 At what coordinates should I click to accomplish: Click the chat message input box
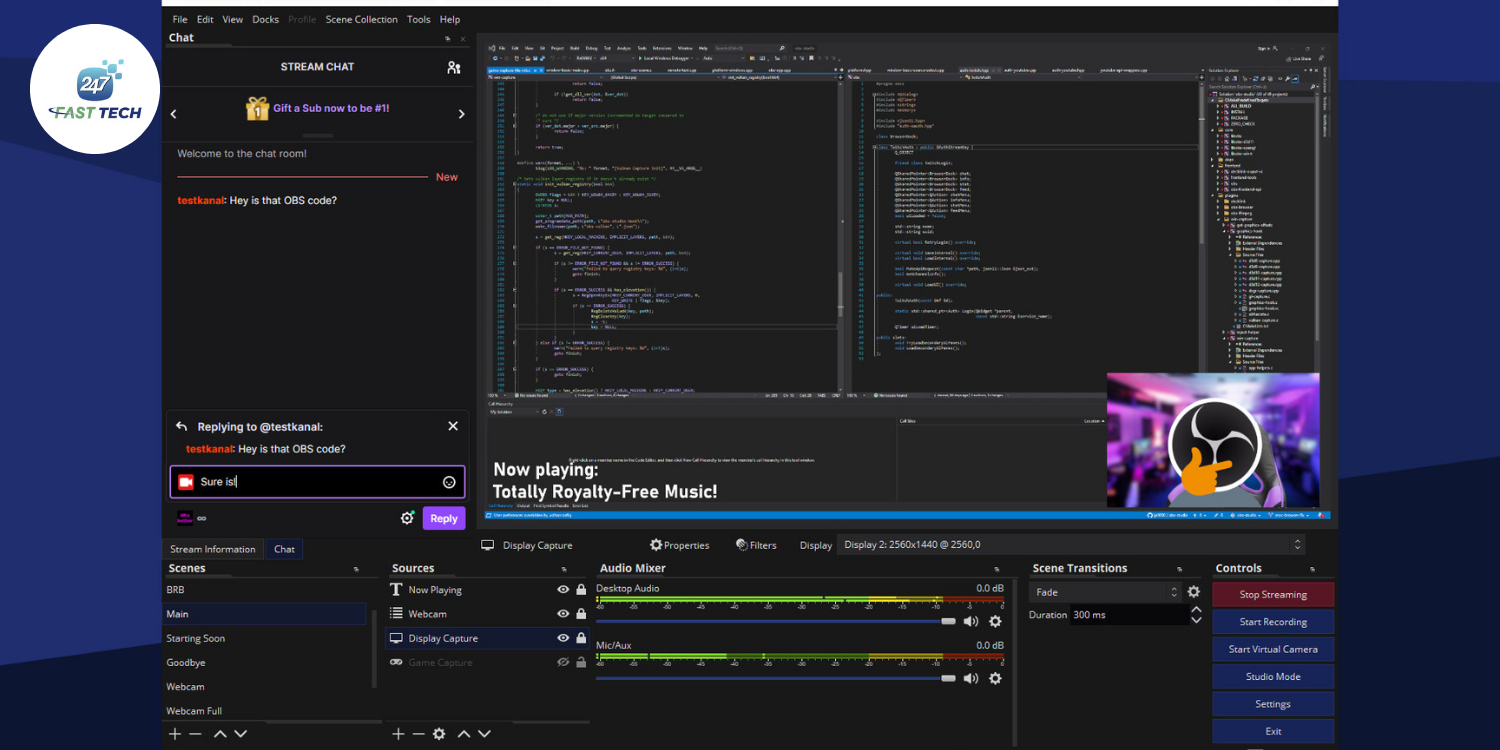point(317,482)
